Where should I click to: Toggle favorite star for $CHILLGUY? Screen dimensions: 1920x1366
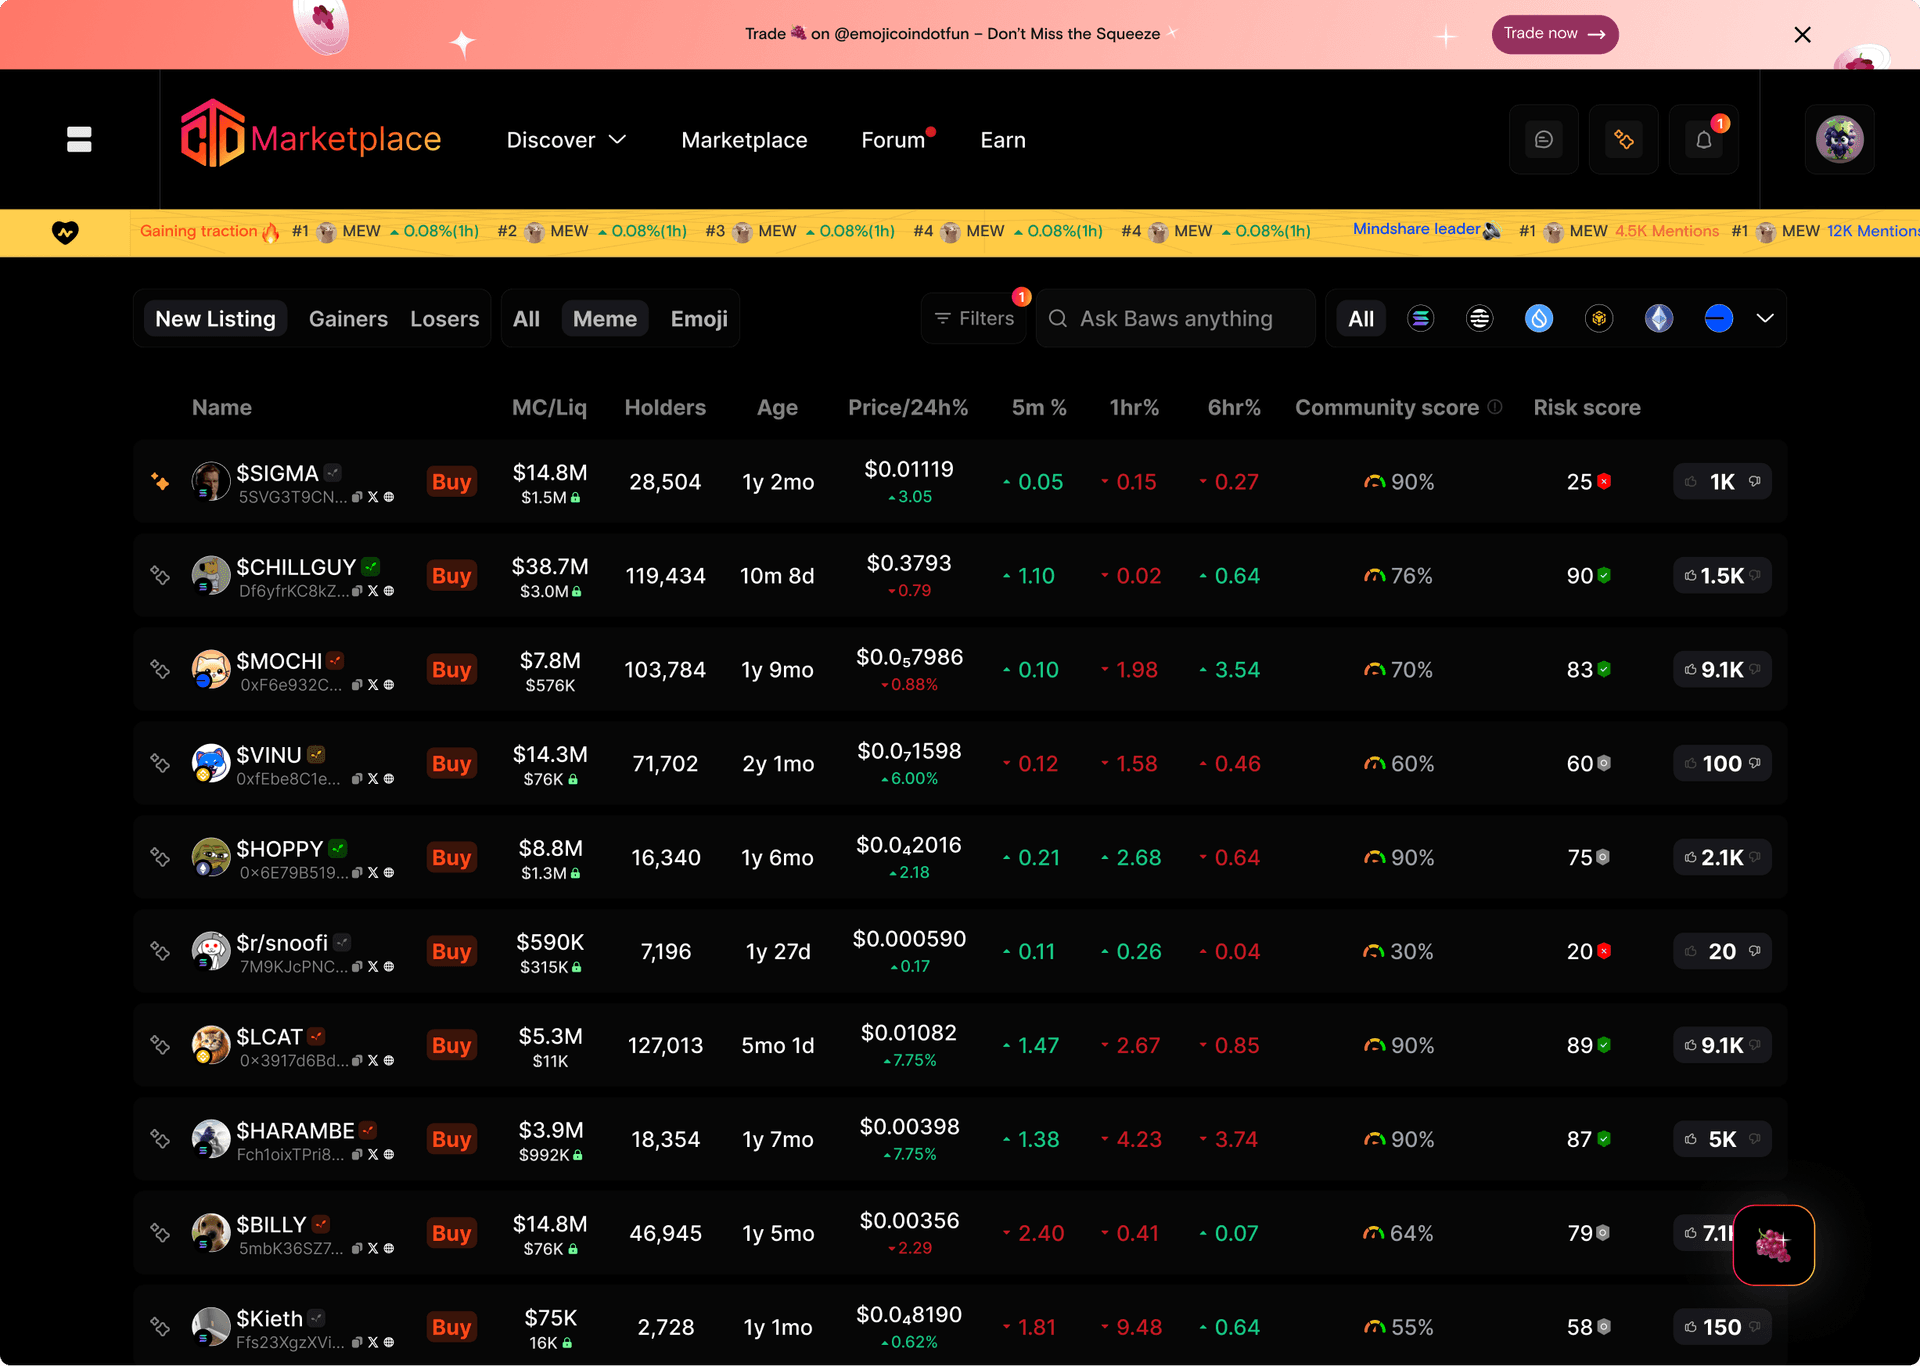point(160,576)
